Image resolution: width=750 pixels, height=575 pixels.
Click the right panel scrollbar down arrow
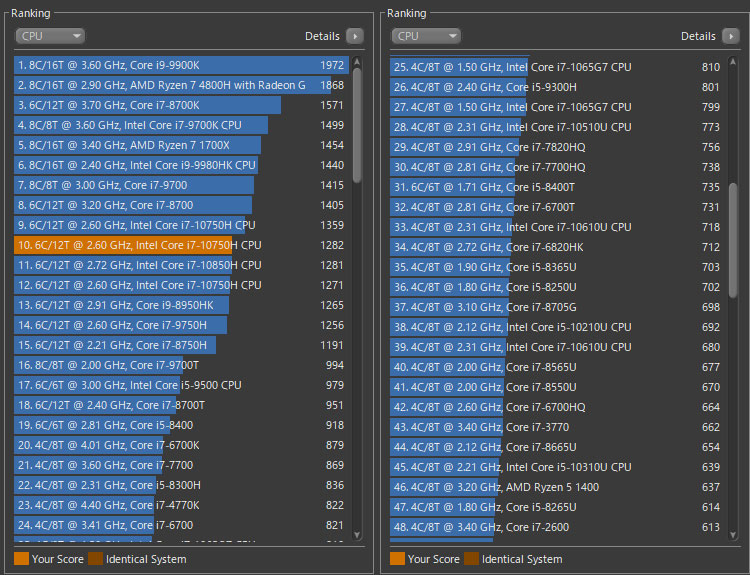coord(733,535)
